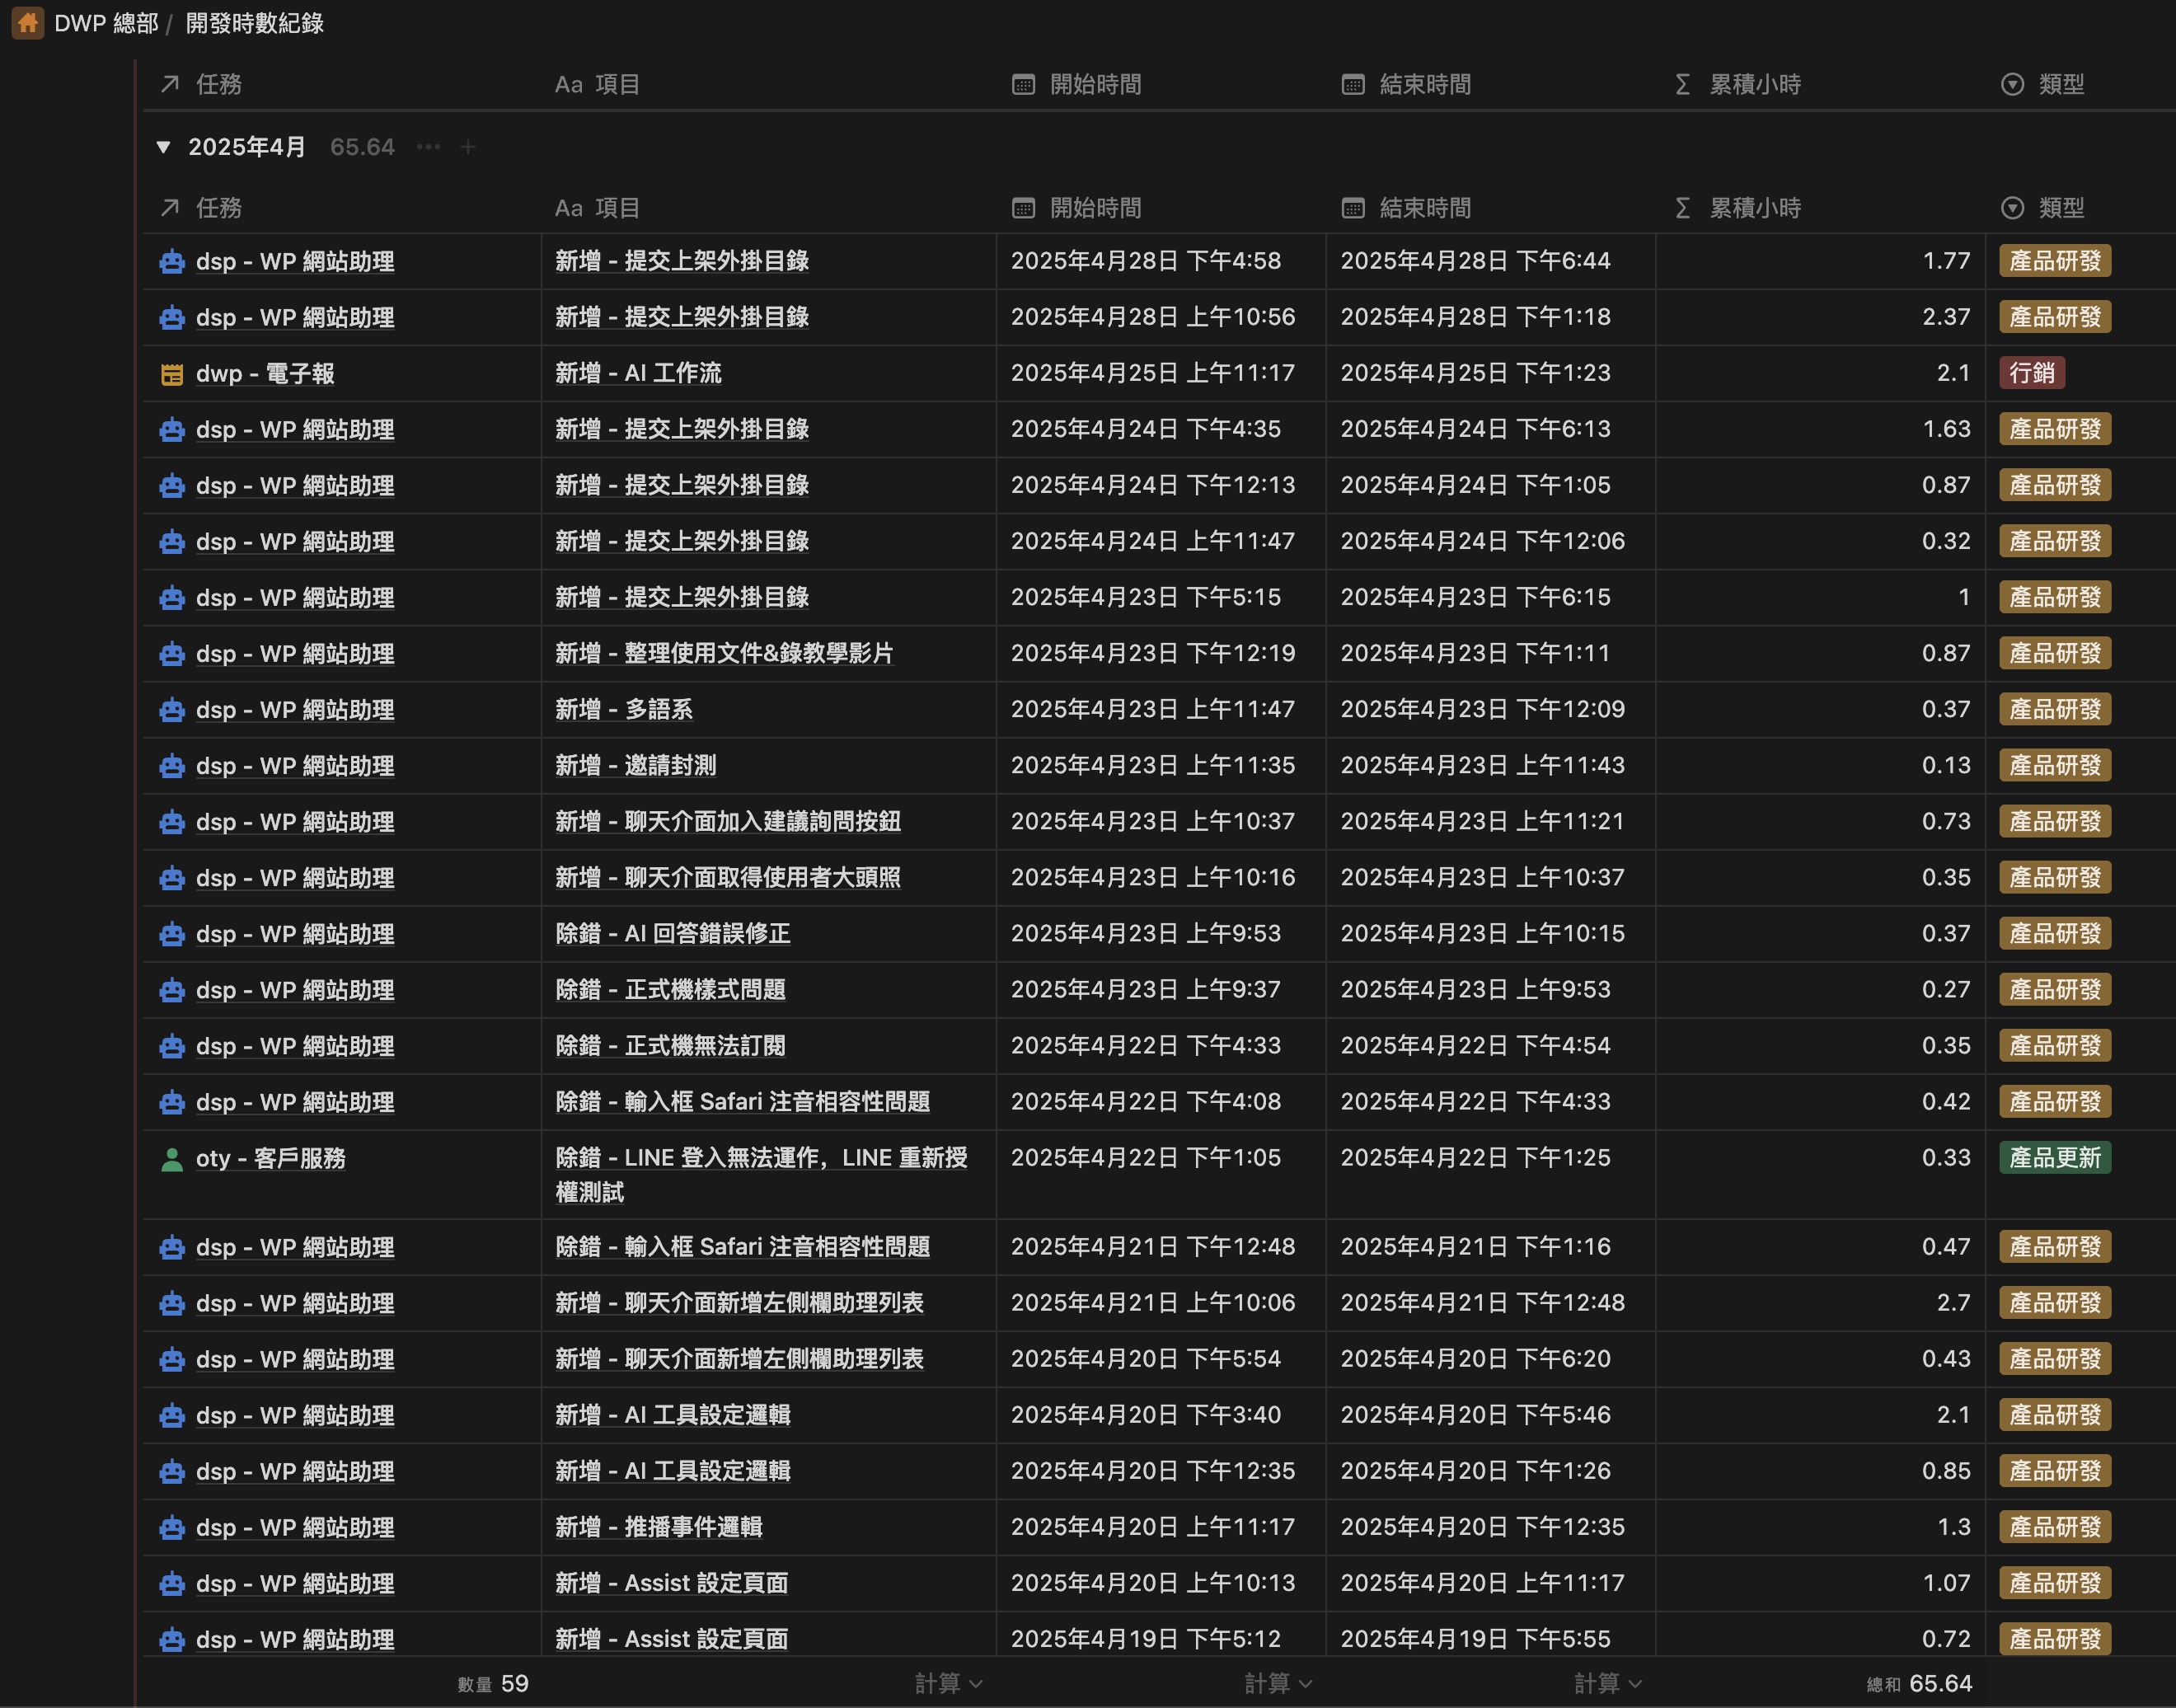Click robot icon in 聊天介面取得使用者大頭照 row
The image size is (2176, 1708).
pos(172,878)
